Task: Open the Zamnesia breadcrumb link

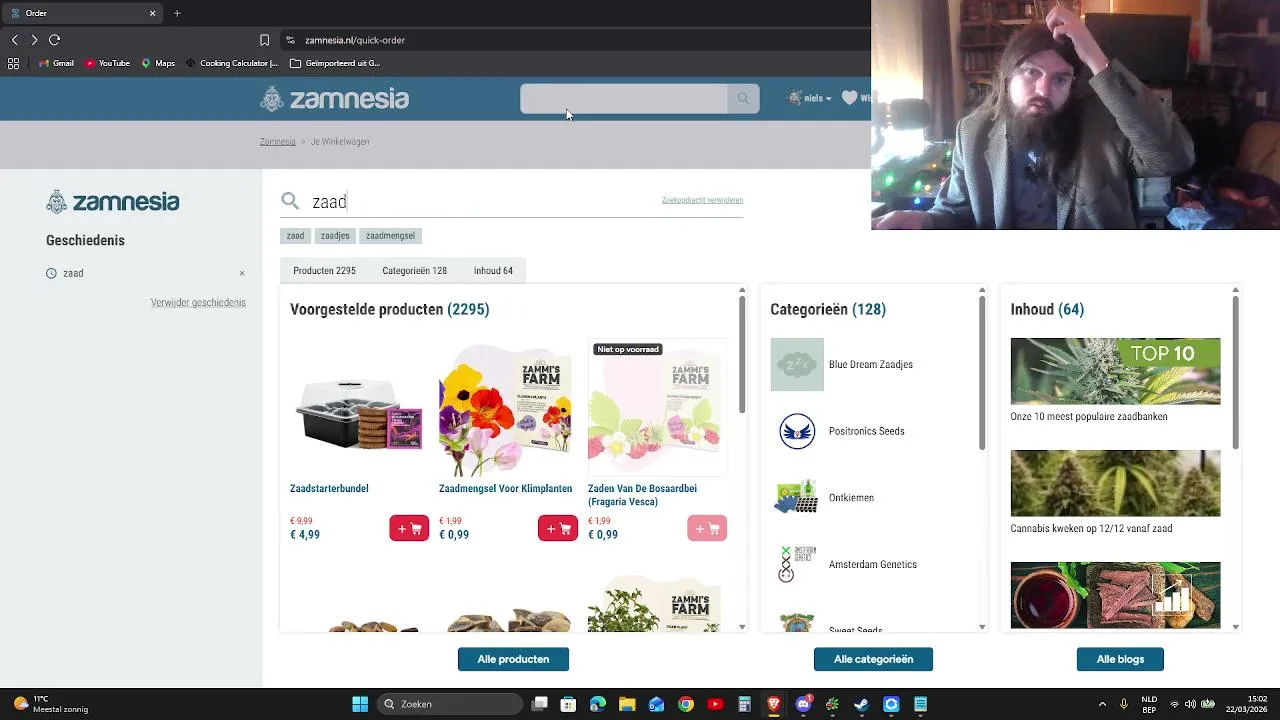Action: pyautogui.click(x=277, y=142)
